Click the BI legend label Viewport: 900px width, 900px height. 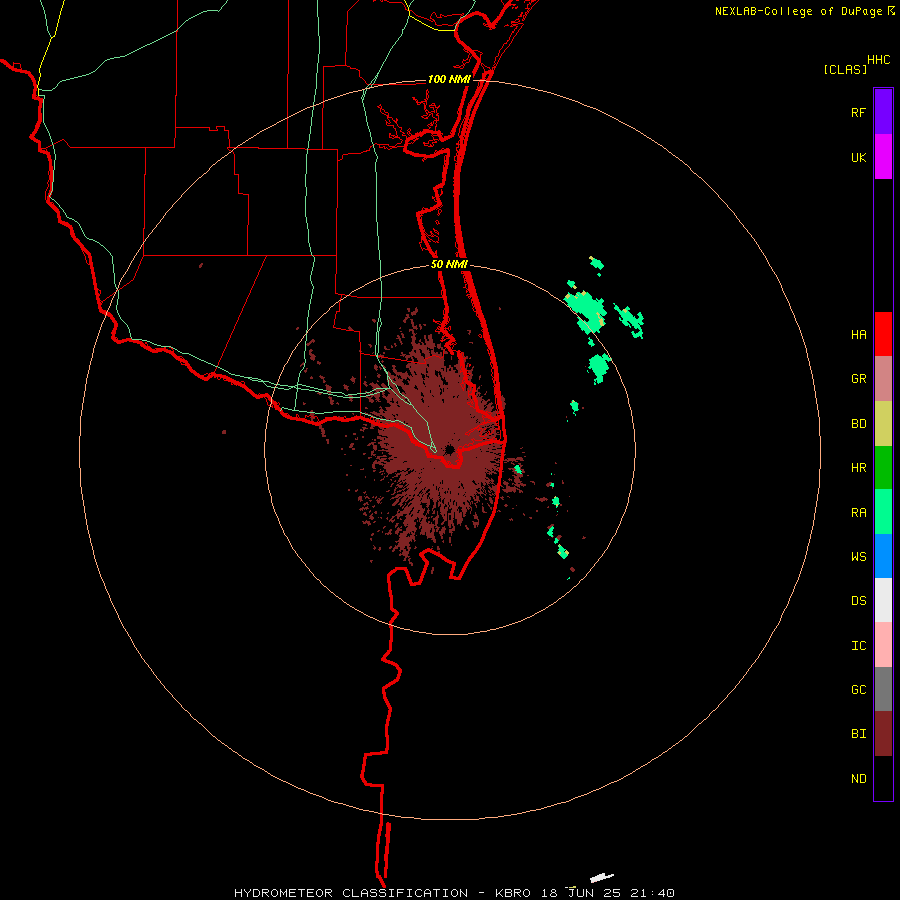point(858,734)
